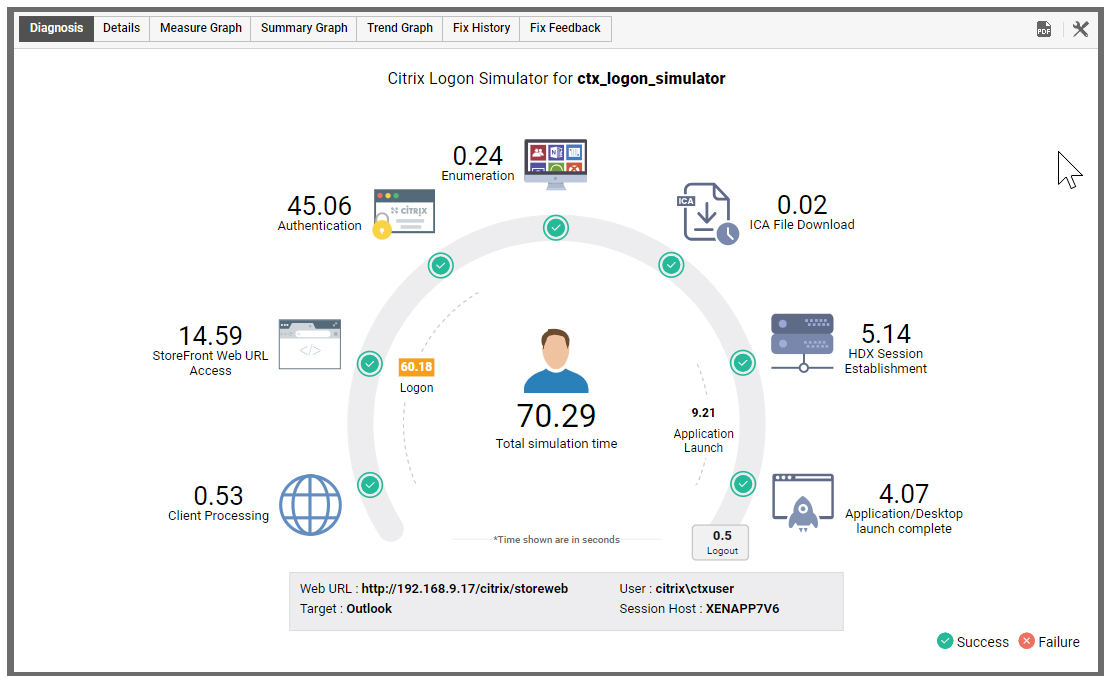Click the user avatar in the center
This screenshot has height=682, width=1111.
click(556, 360)
